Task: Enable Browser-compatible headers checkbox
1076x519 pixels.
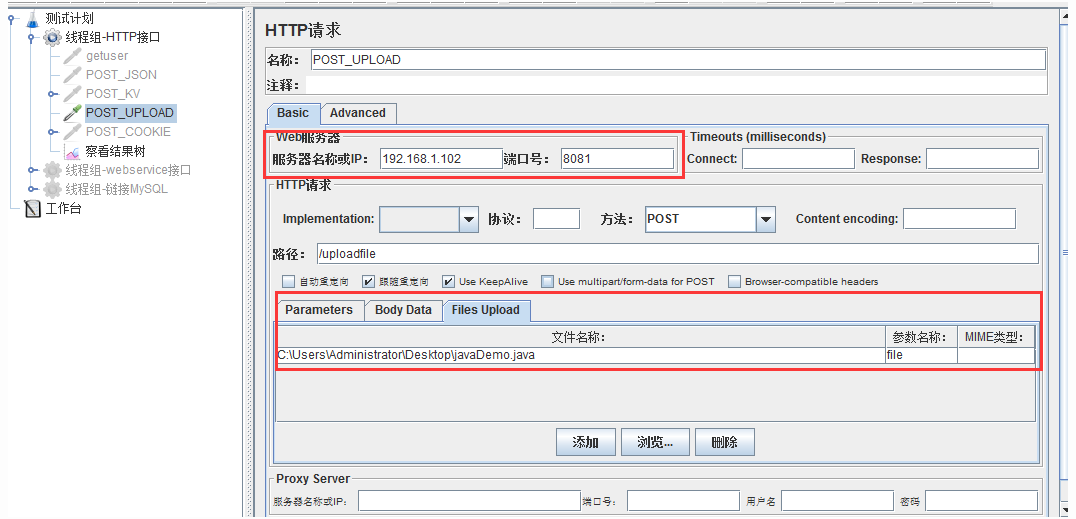Action: (734, 281)
